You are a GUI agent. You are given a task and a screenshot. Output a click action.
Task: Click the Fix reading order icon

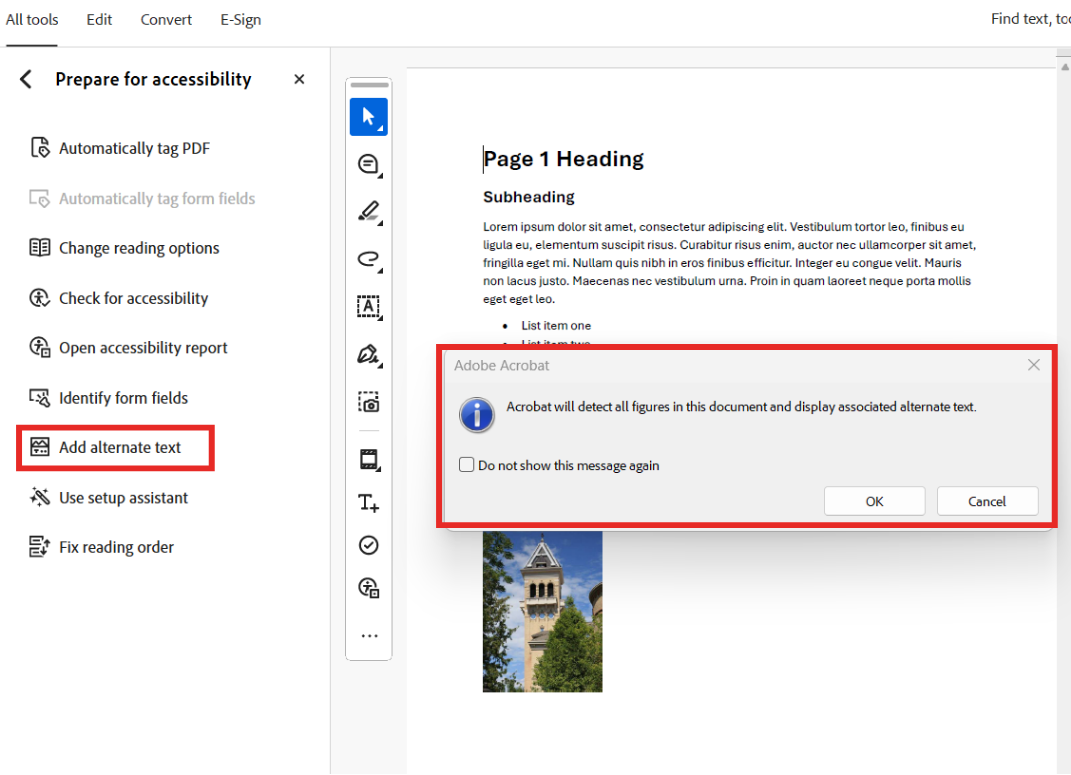pos(40,547)
